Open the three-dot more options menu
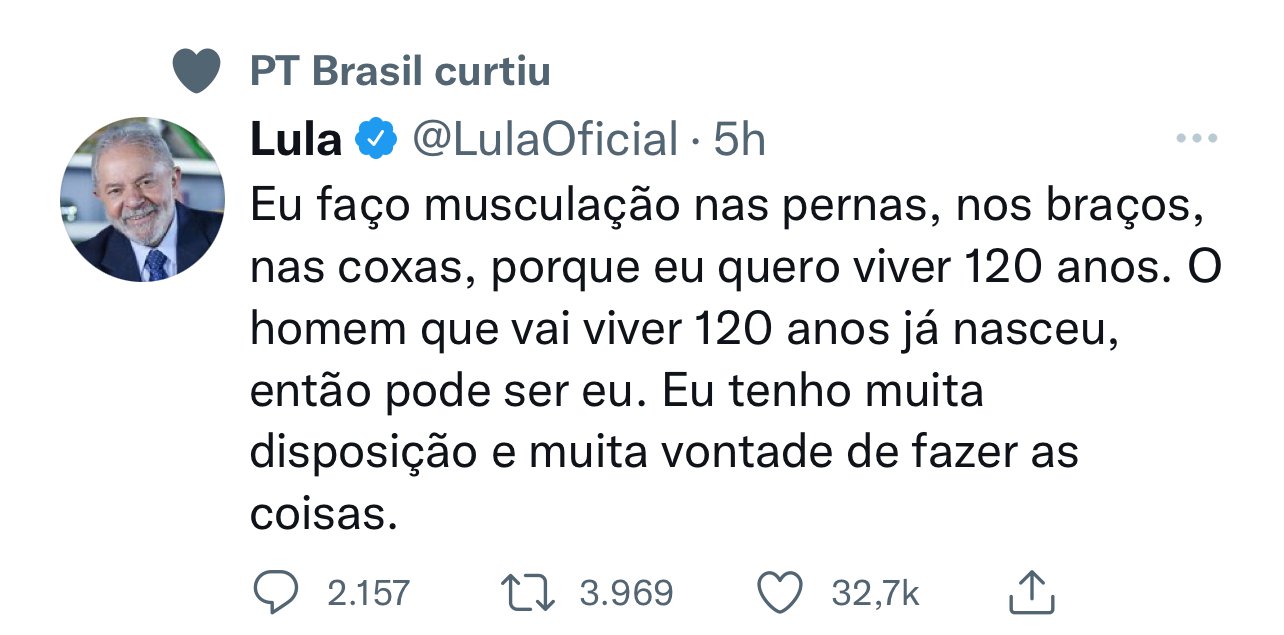This screenshot has width=1284, height=635. 1197,139
